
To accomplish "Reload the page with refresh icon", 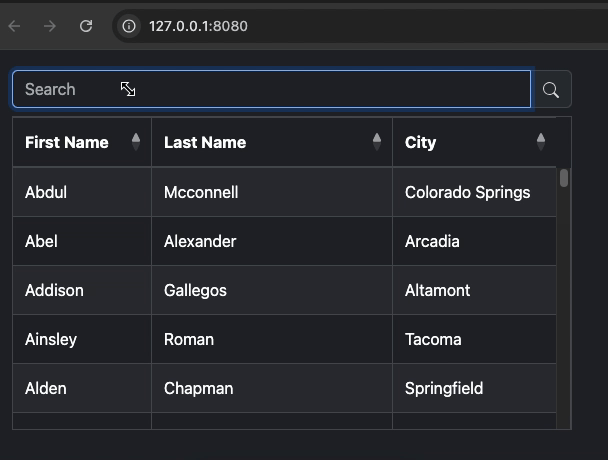I will (86, 26).
